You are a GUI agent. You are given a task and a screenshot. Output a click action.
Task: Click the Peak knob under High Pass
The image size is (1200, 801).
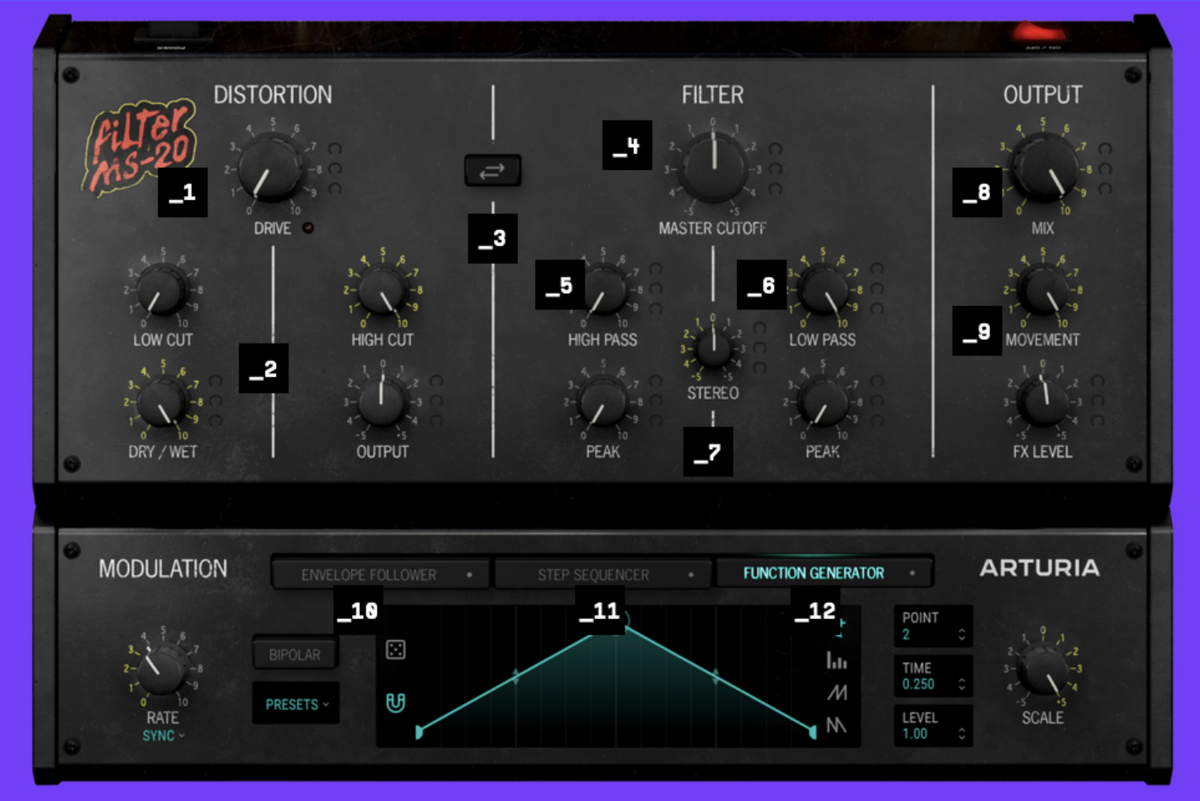602,402
